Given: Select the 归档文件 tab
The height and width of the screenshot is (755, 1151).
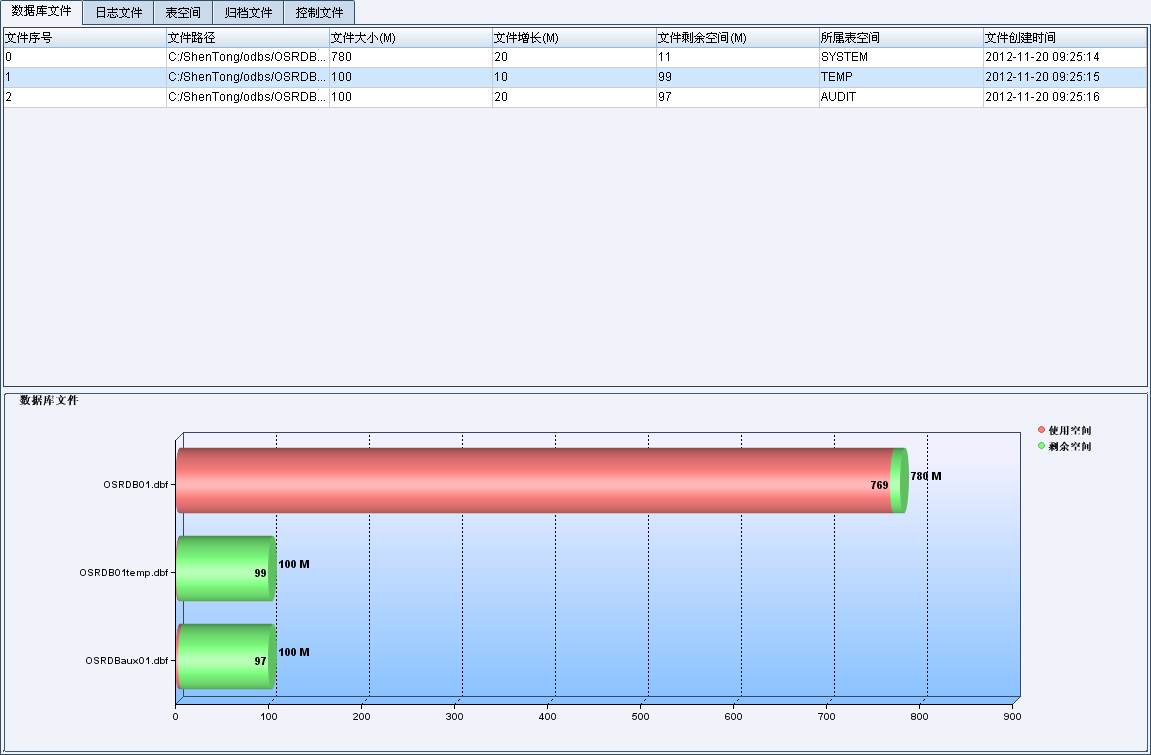Looking at the screenshot, I should 248,13.
